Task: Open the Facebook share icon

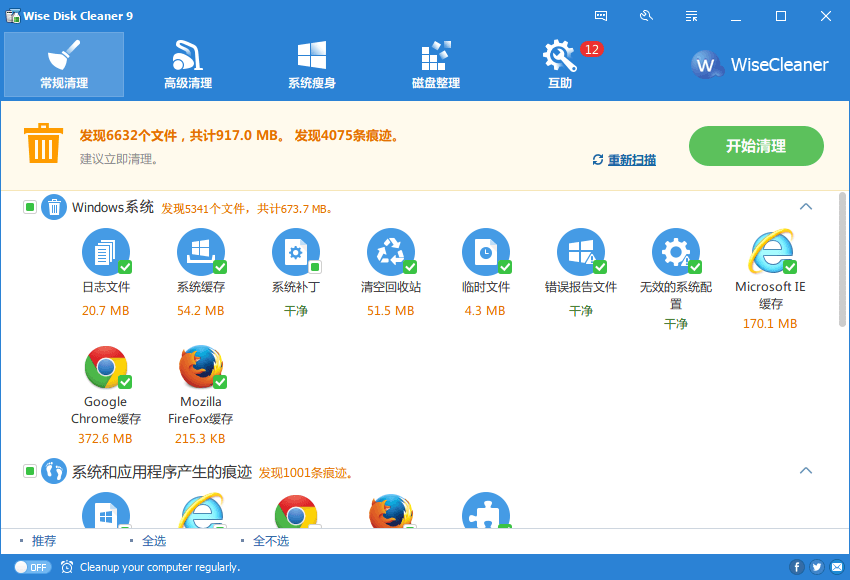Action: pyautogui.click(x=796, y=567)
